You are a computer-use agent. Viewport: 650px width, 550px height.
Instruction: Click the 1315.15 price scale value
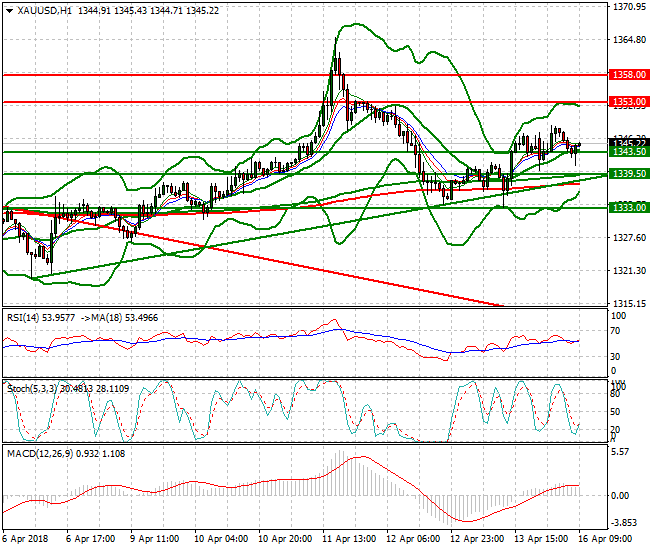(x=629, y=303)
